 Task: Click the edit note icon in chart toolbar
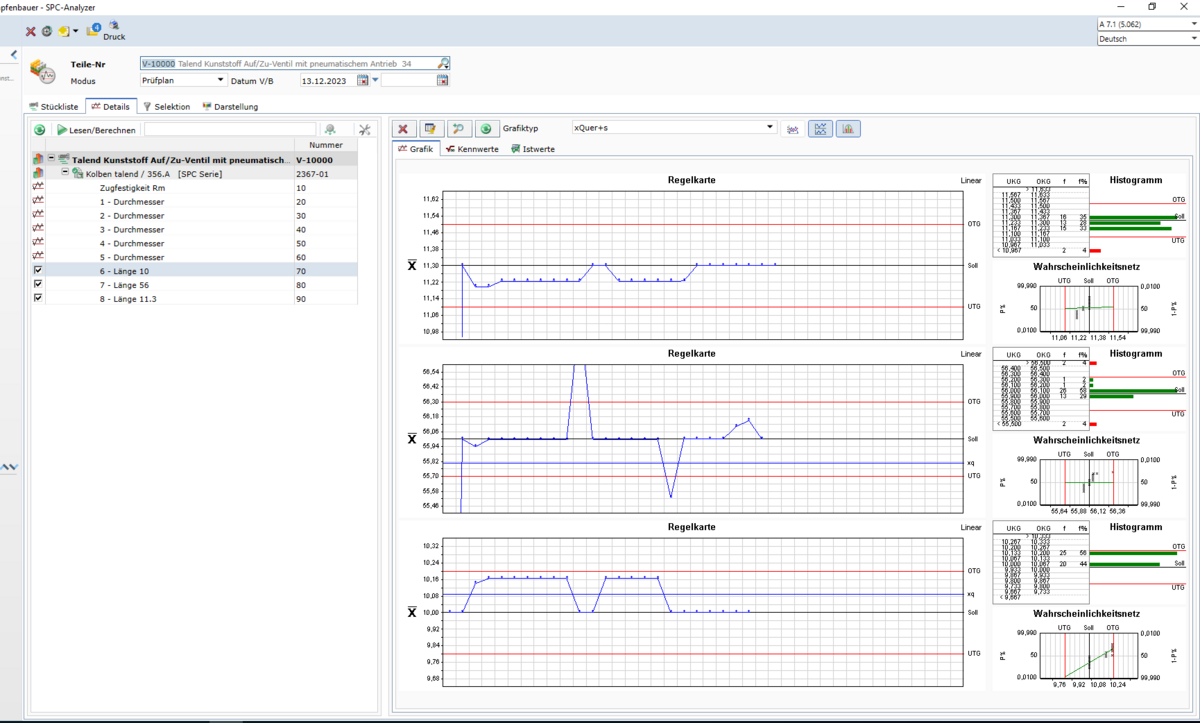pos(432,129)
